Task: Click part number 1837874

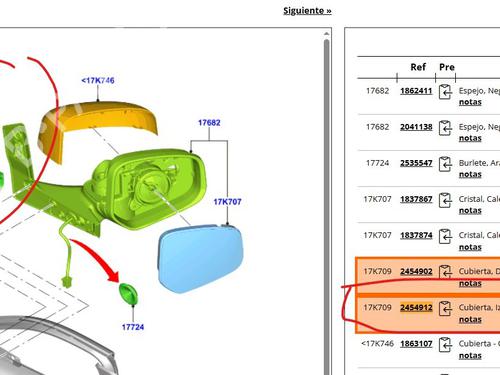Action: 416,235
